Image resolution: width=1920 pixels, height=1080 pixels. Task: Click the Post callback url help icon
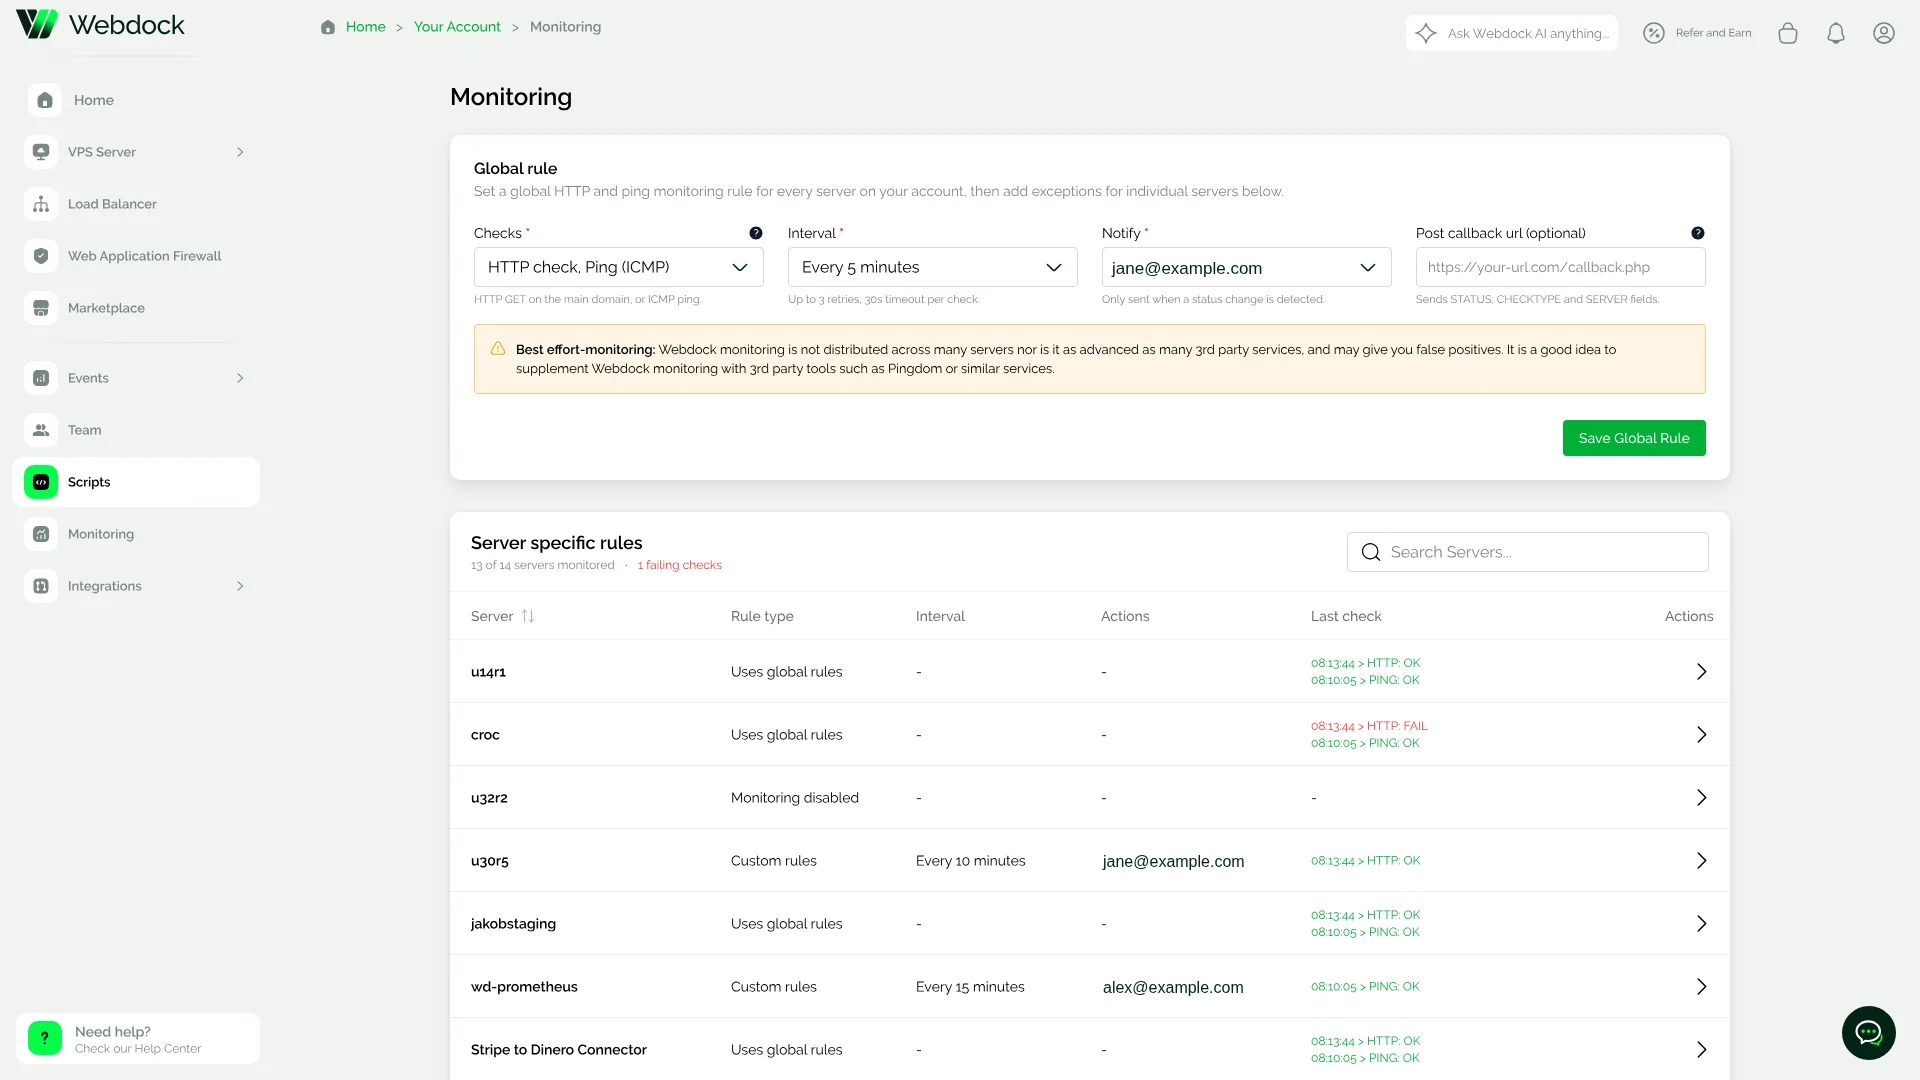pyautogui.click(x=1698, y=233)
